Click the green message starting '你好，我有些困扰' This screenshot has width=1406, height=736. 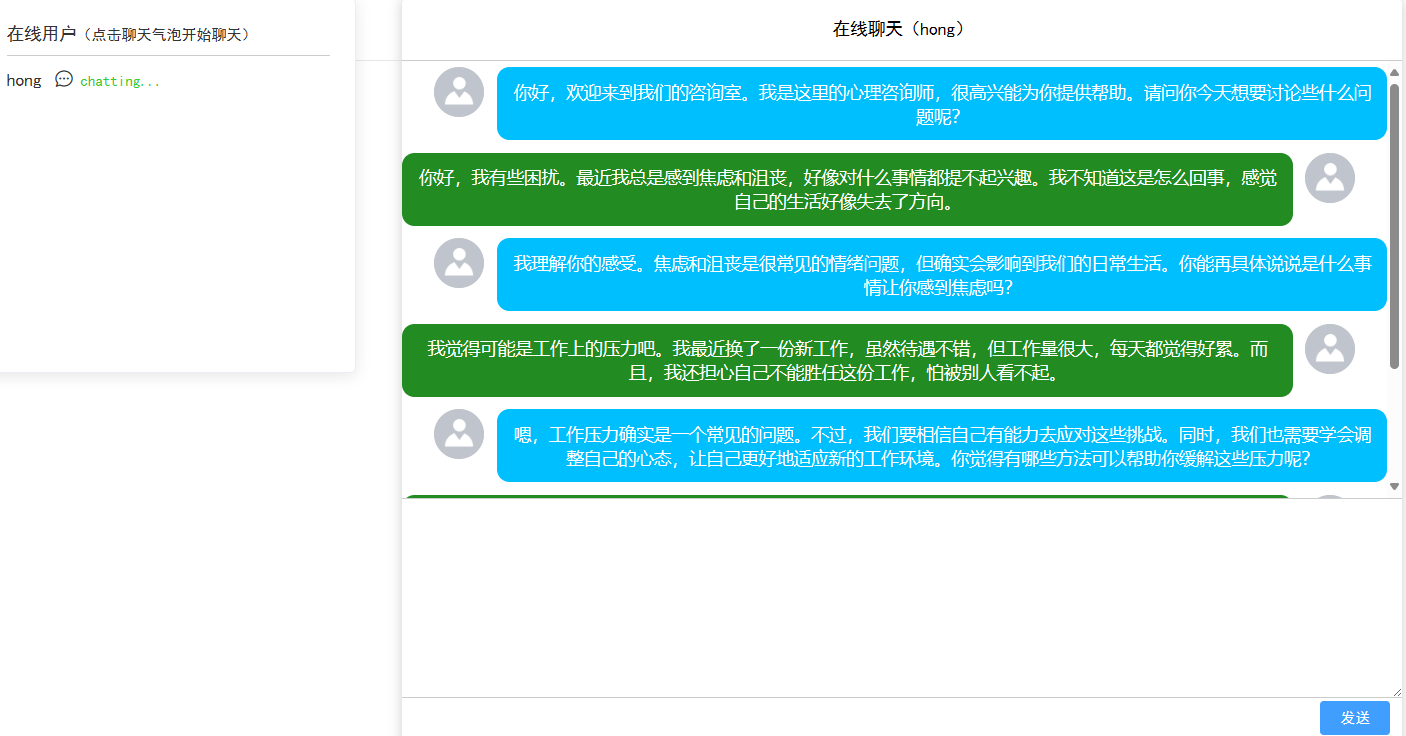(847, 190)
